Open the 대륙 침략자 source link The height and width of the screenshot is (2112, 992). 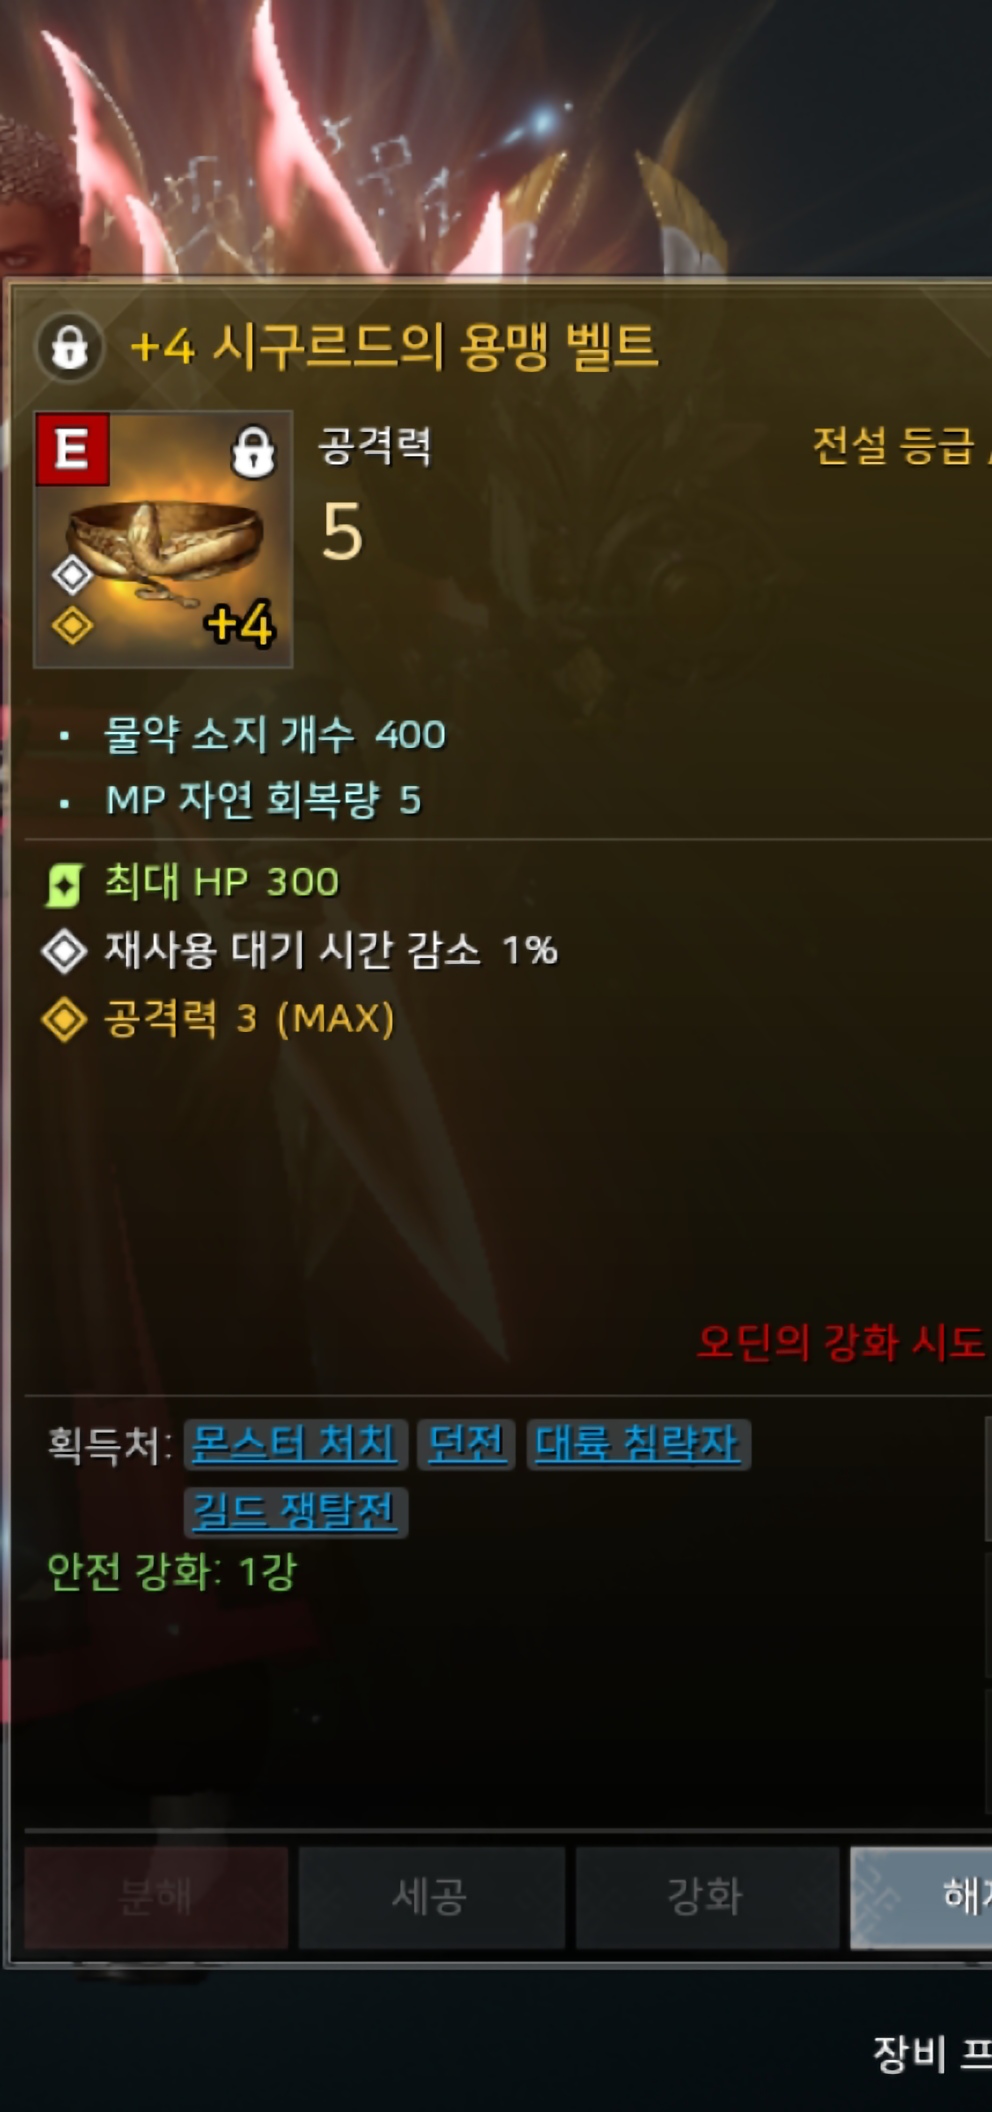638,1444
